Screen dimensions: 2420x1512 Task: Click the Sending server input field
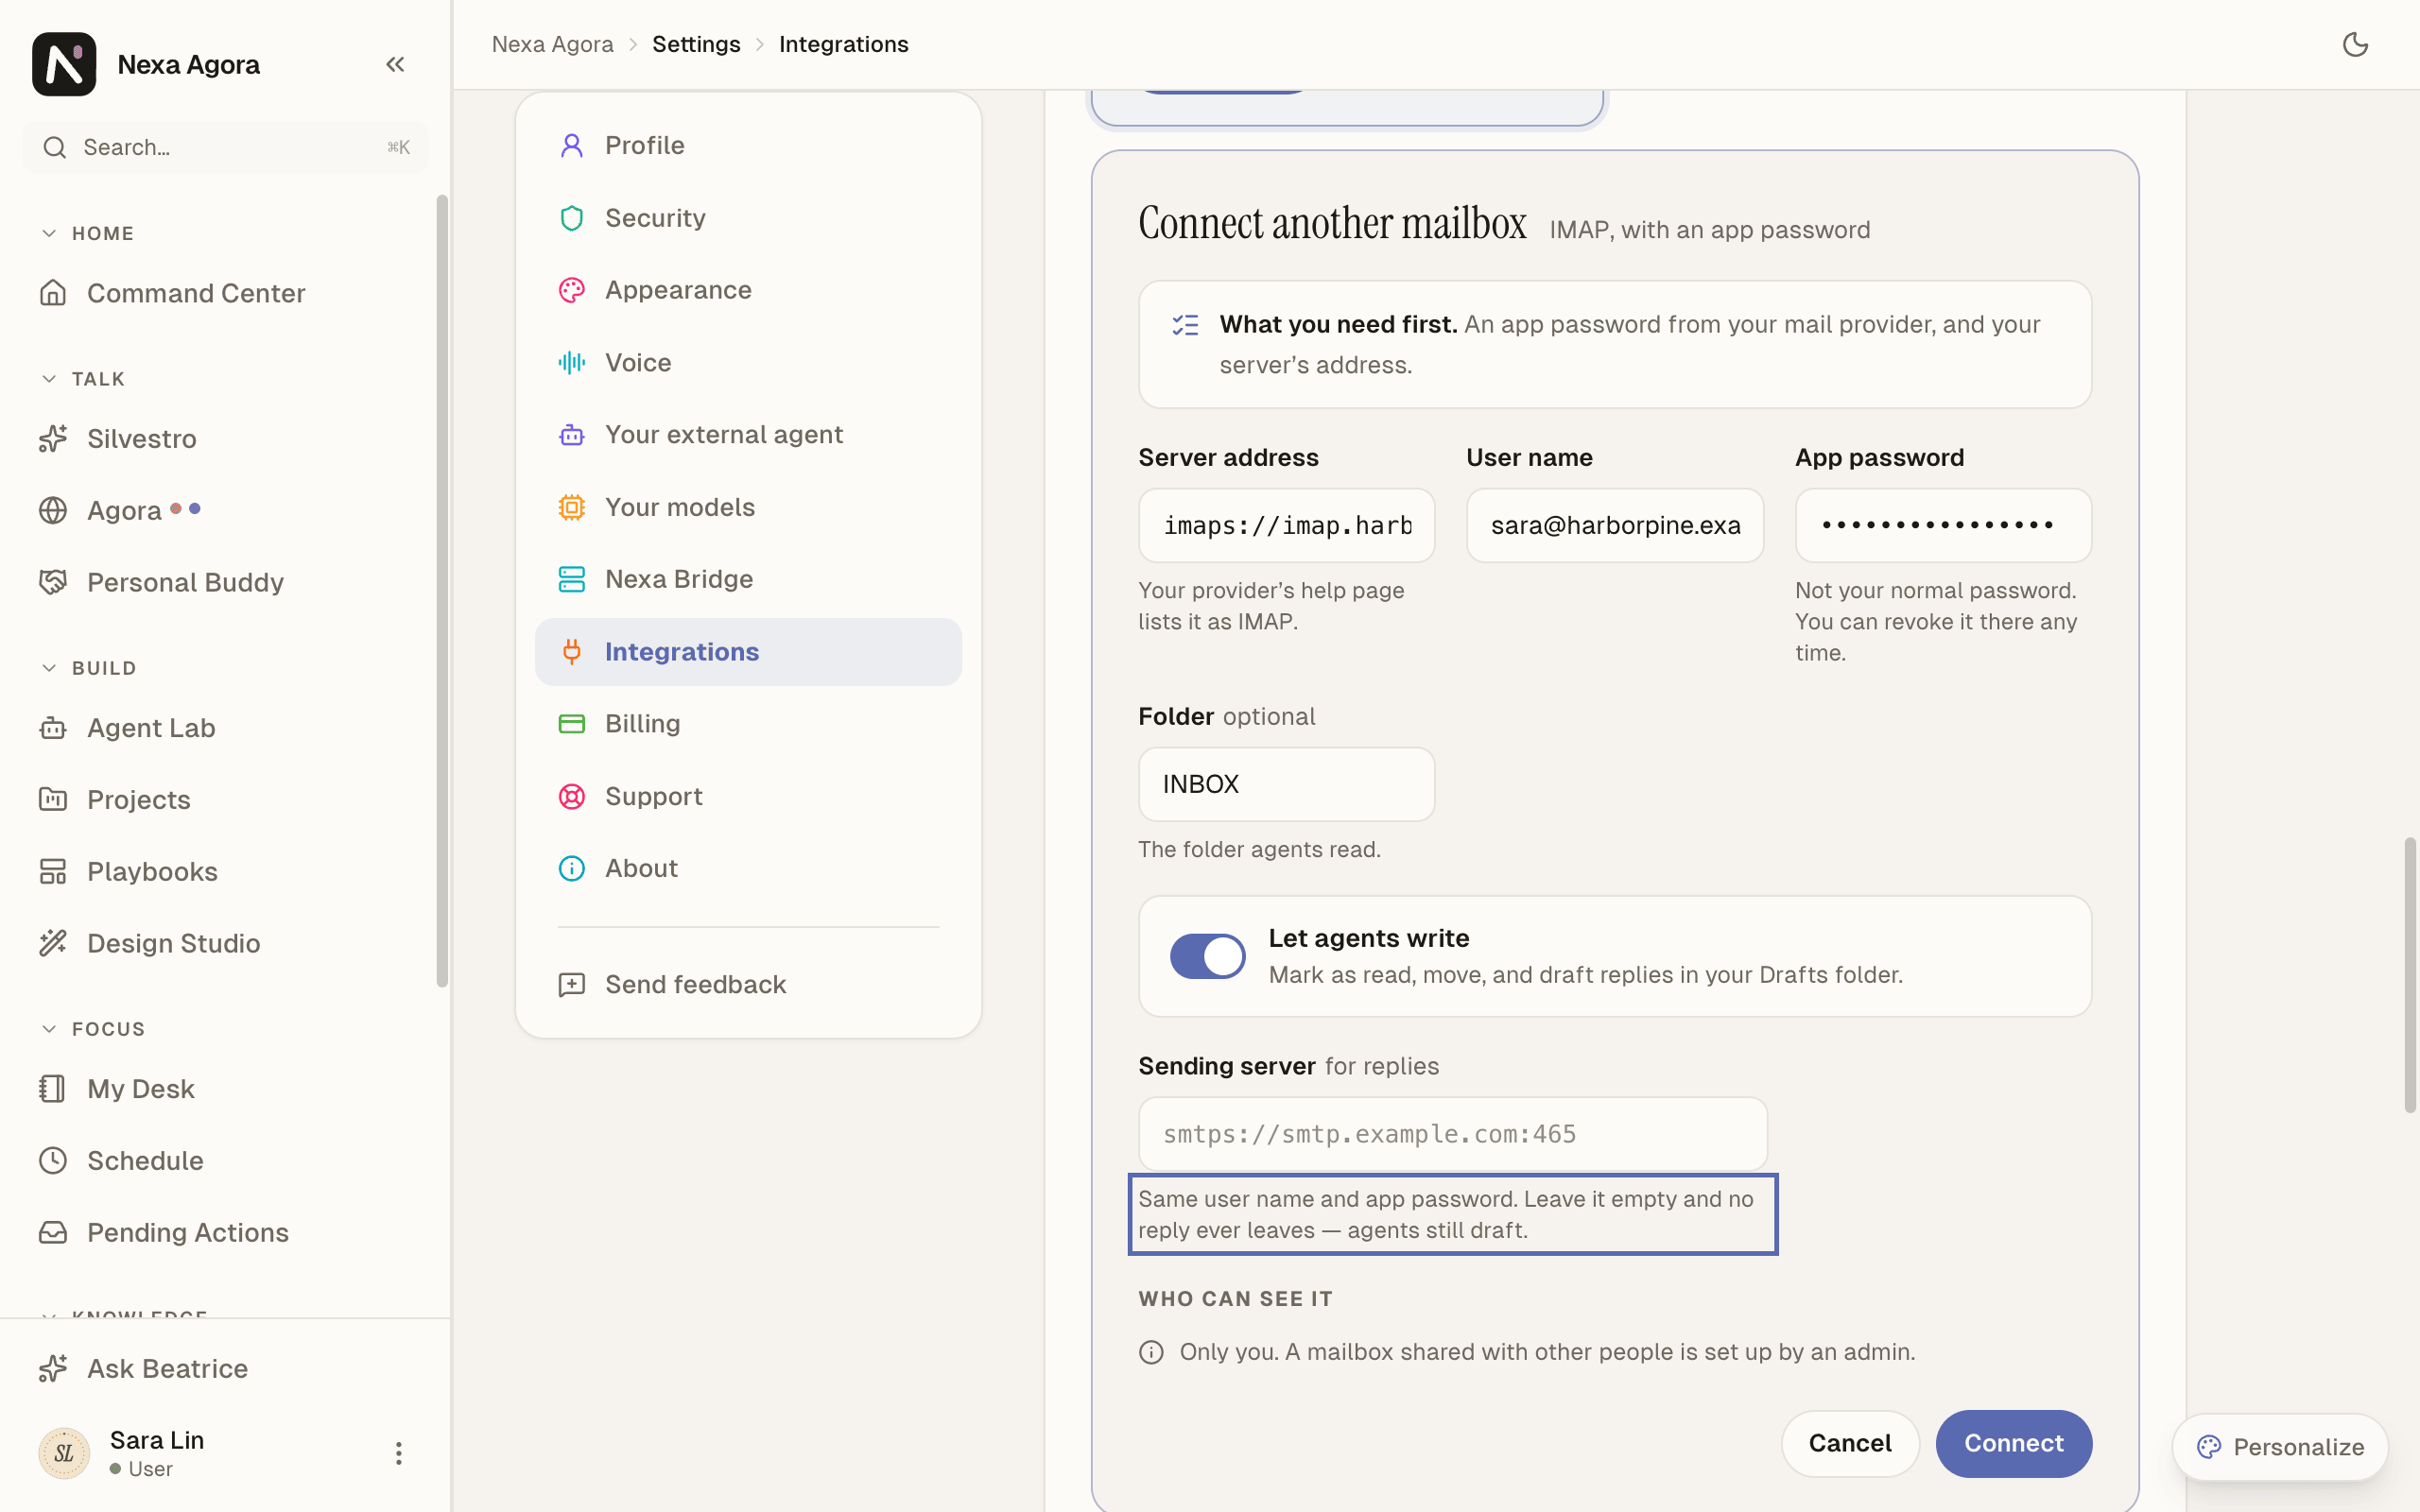point(1453,1134)
